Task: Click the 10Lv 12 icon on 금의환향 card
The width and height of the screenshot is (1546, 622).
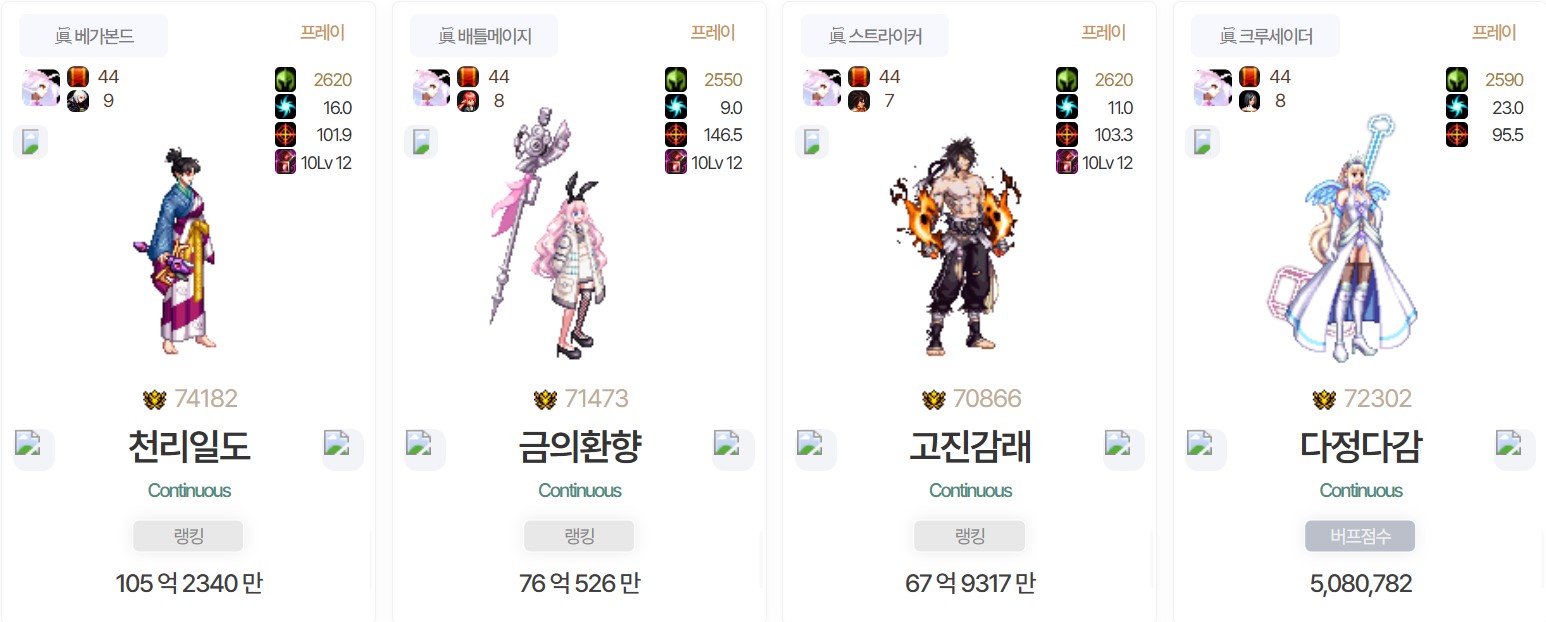Action: (677, 162)
